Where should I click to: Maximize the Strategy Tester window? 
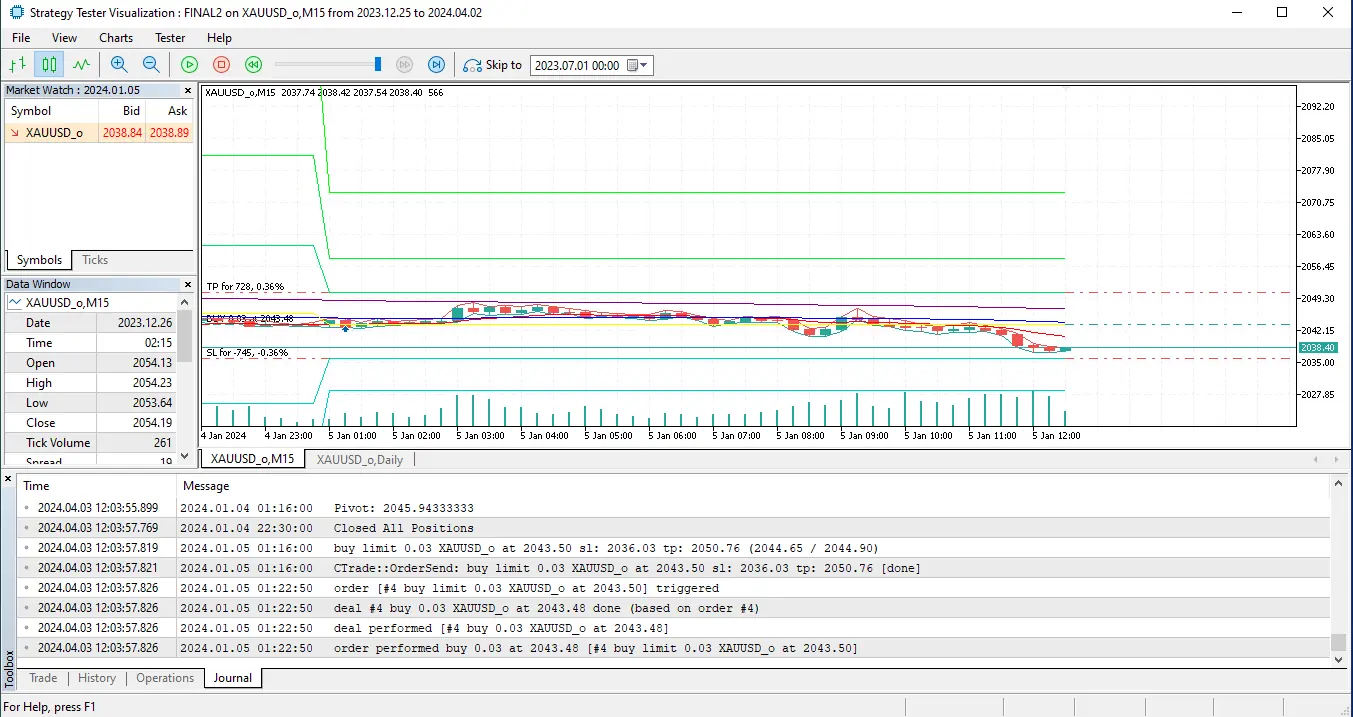click(1282, 12)
